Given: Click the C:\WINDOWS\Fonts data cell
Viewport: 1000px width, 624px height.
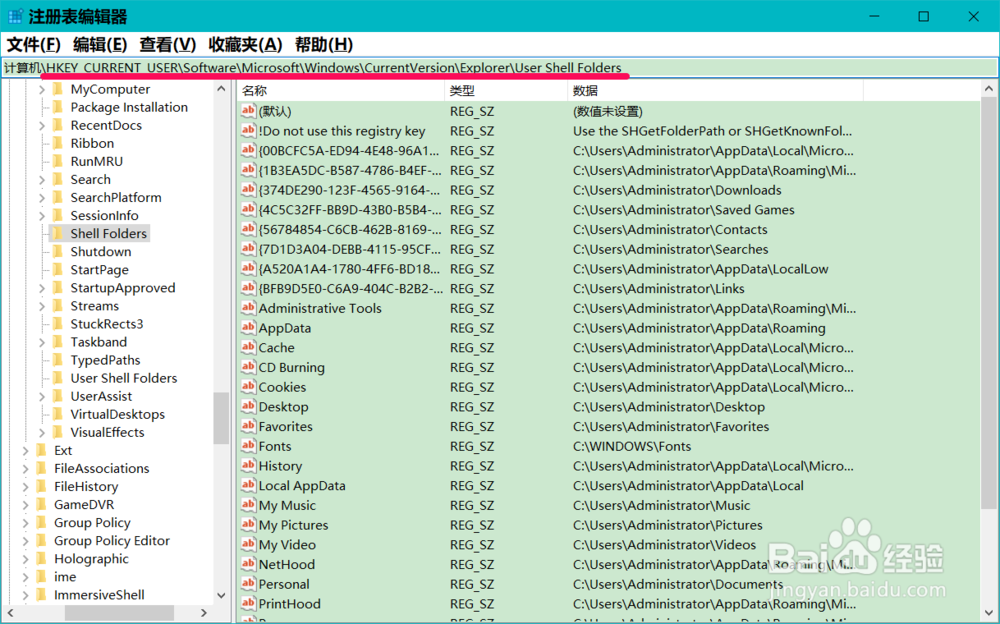Looking at the screenshot, I should click(632, 446).
